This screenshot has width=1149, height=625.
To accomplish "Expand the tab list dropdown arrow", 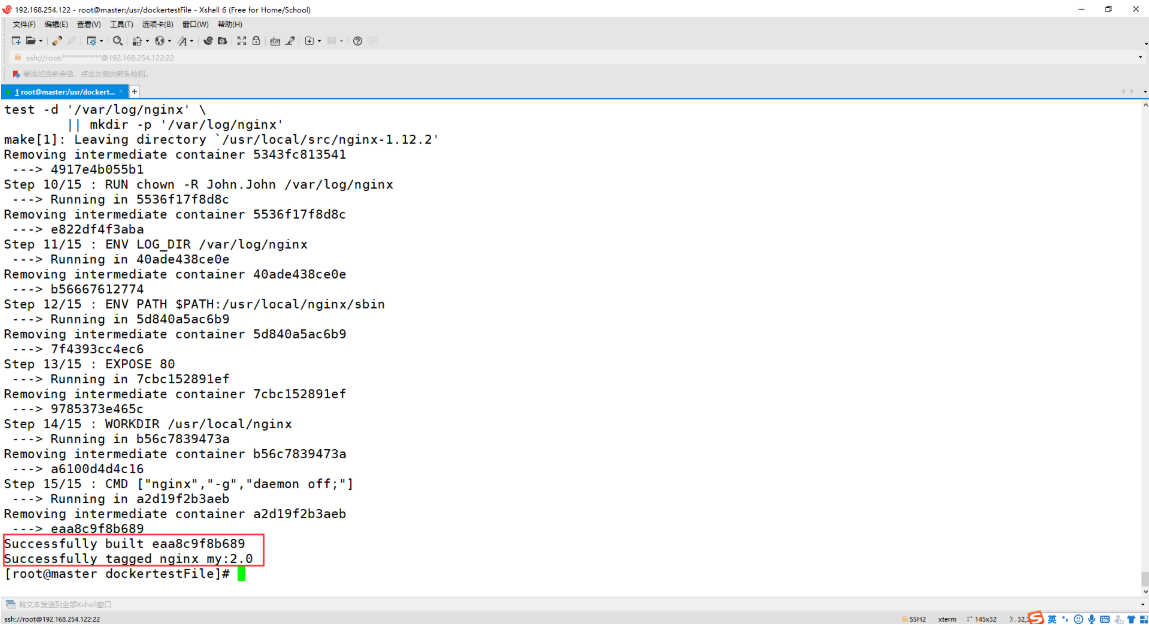I will pyautogui.click(x=1145, y=92).
